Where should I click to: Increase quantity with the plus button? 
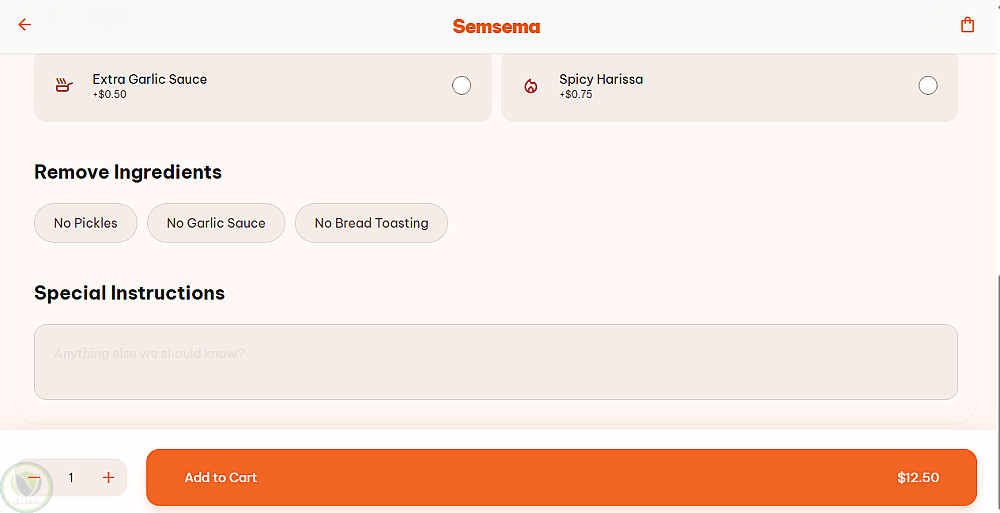pyautogui.click(x=108, y=478)
